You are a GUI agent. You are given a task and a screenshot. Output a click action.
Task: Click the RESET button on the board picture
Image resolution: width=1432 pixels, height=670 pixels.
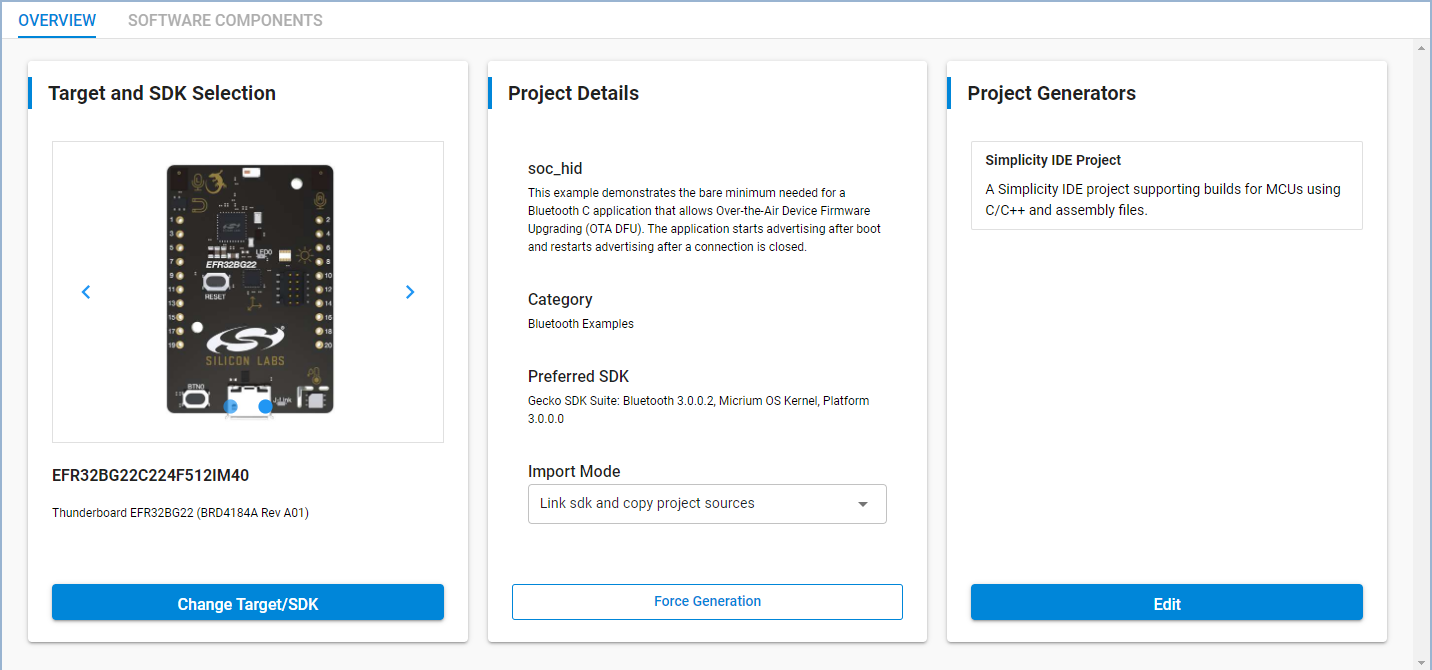click(x=215, y=283)
